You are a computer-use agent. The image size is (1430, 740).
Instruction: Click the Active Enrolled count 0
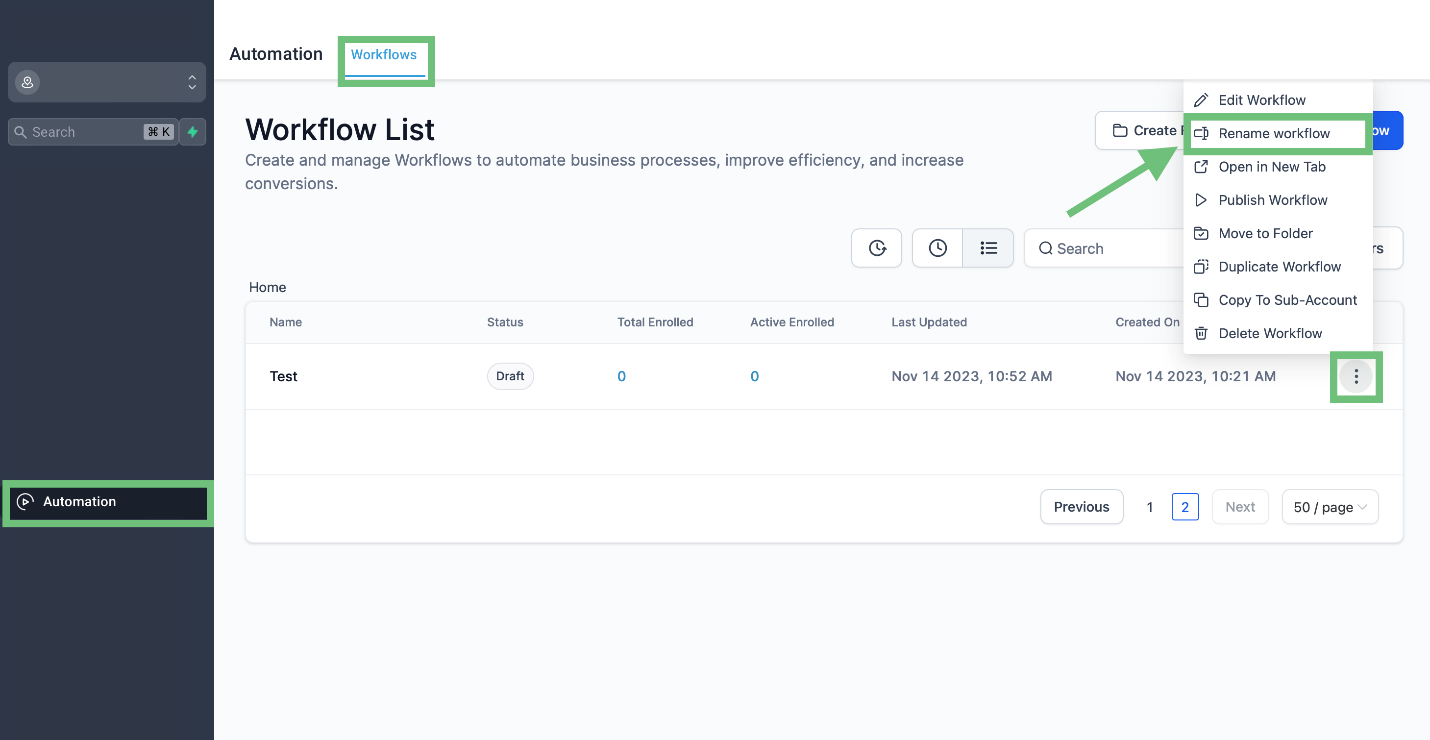pos(755,377)
